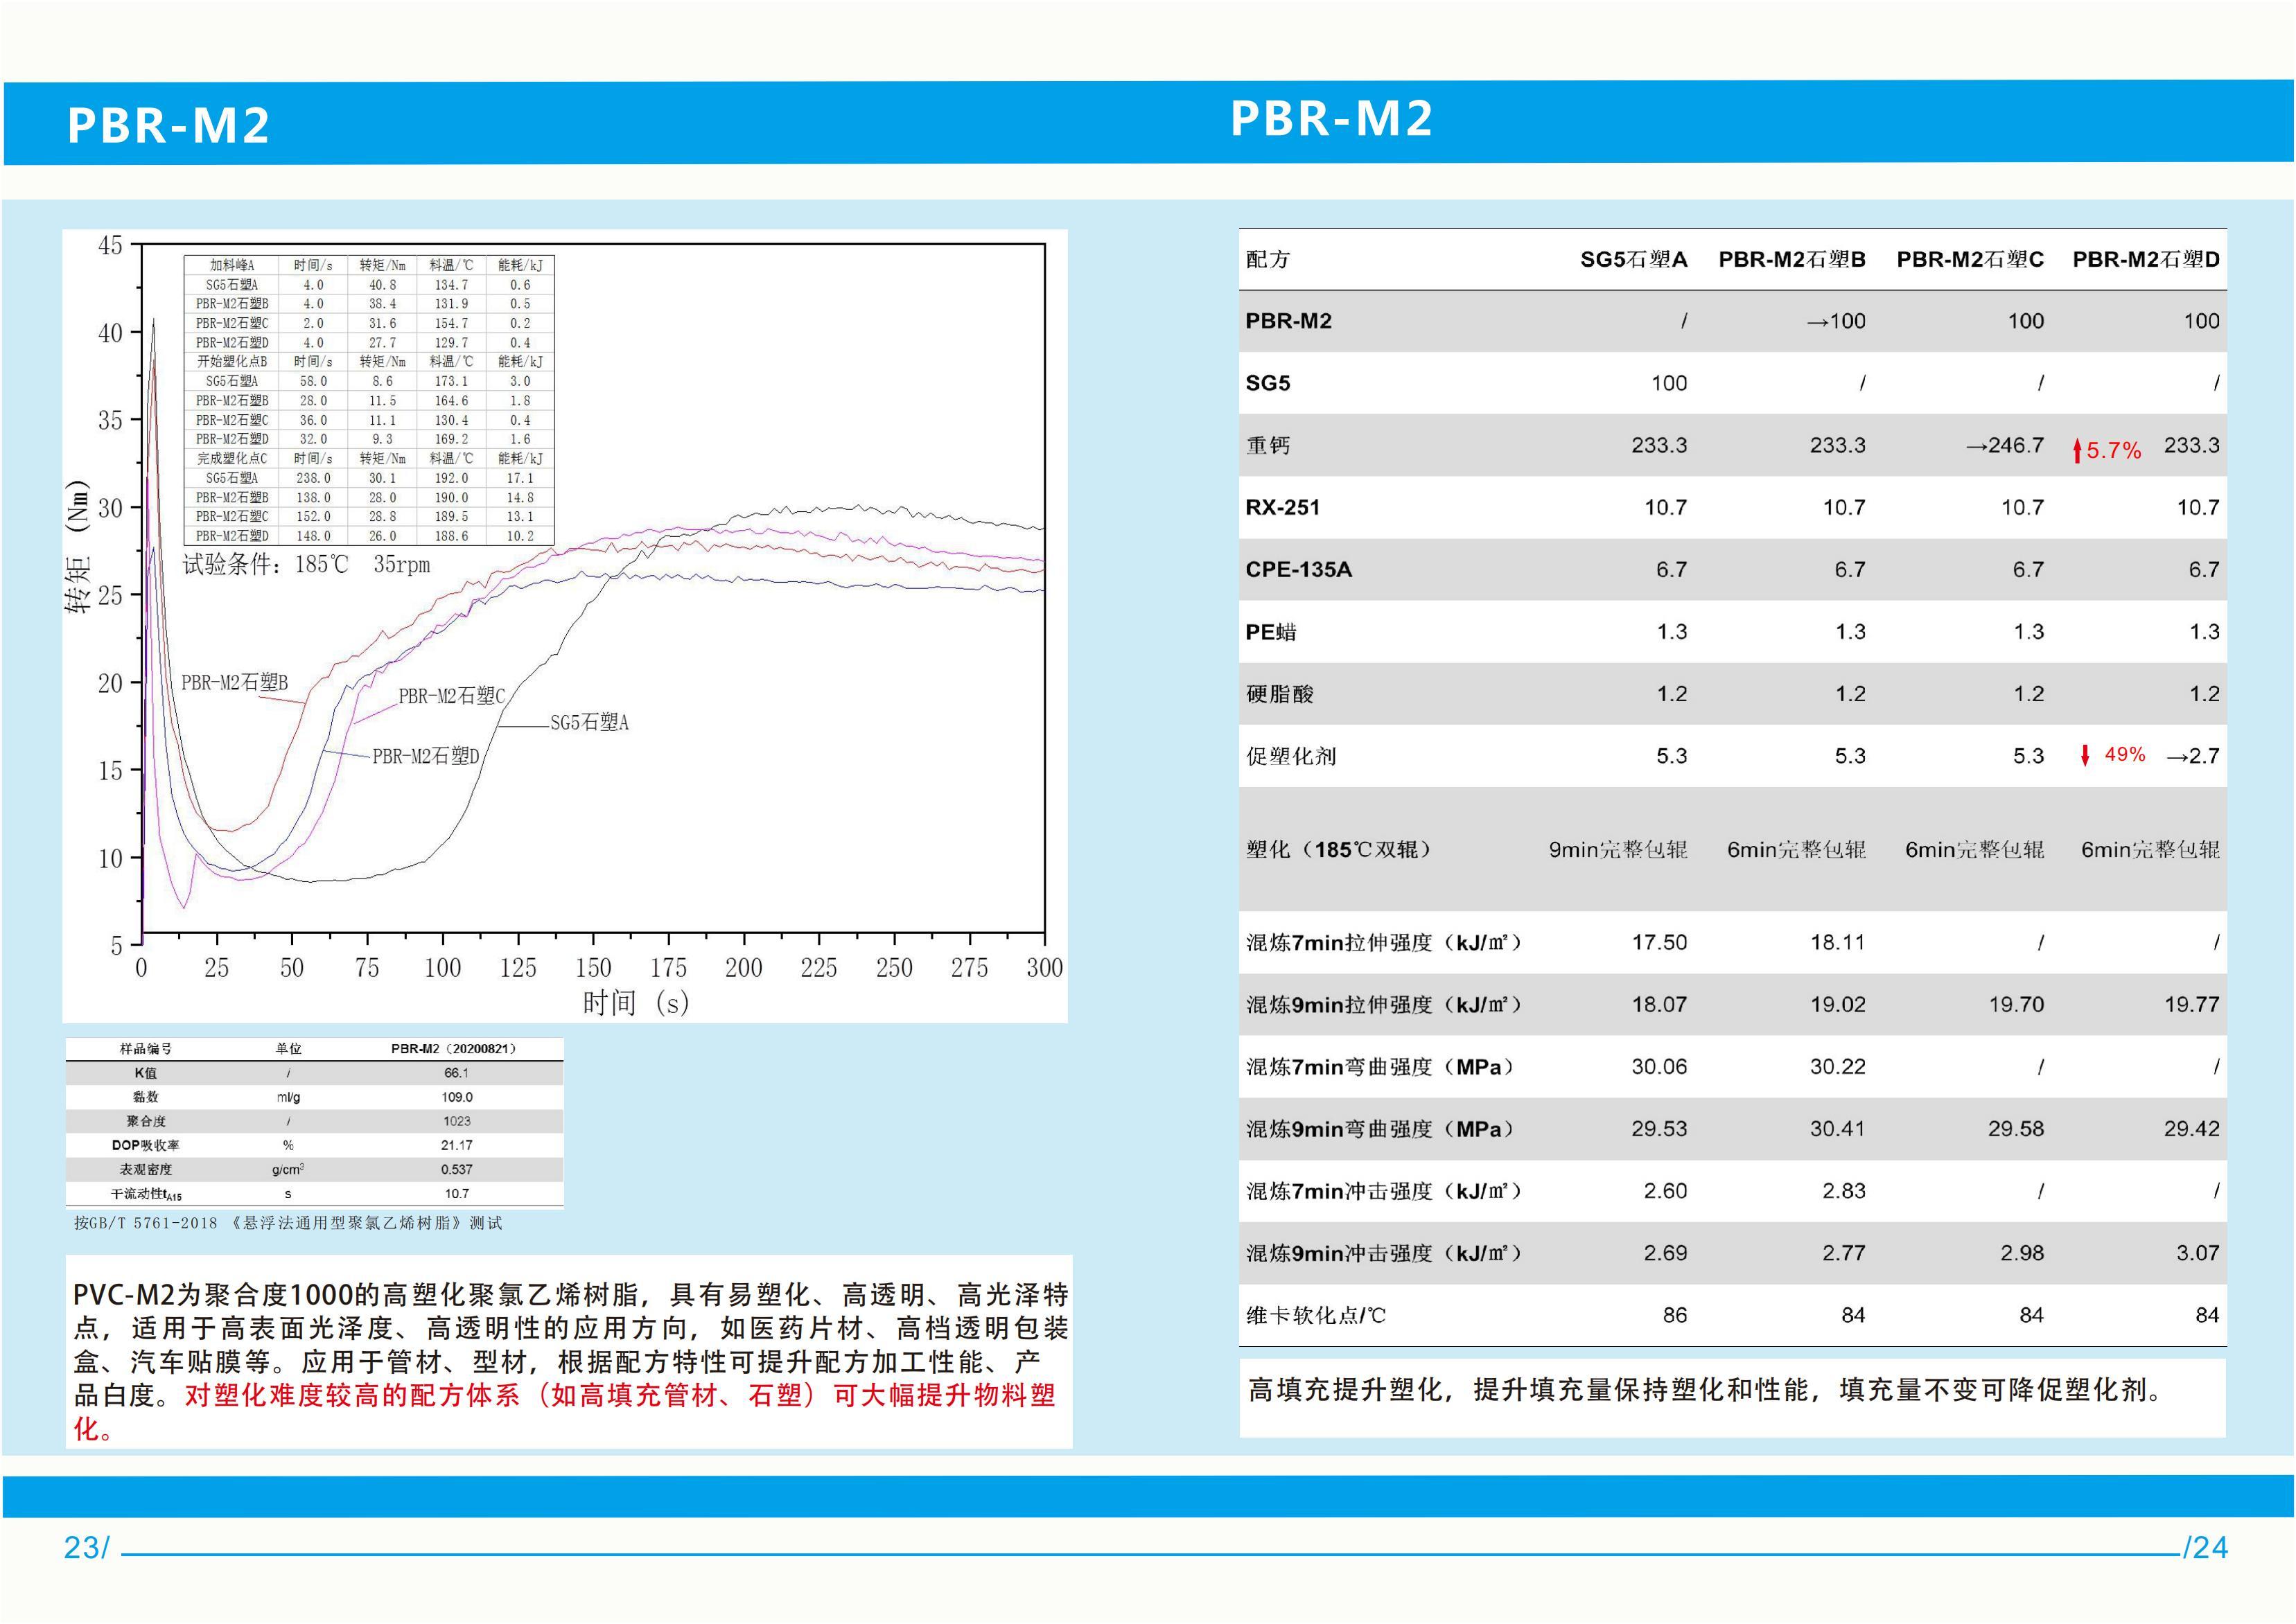Click page number /24 in the footer
The image size is (2296, 1624).
click(2205, 1548)
